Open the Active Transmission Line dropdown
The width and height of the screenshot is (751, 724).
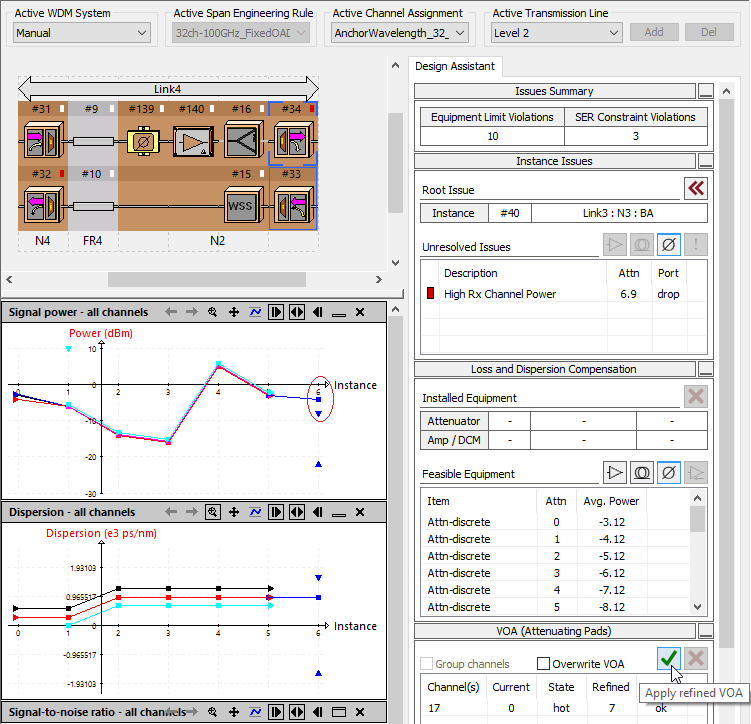556,33
